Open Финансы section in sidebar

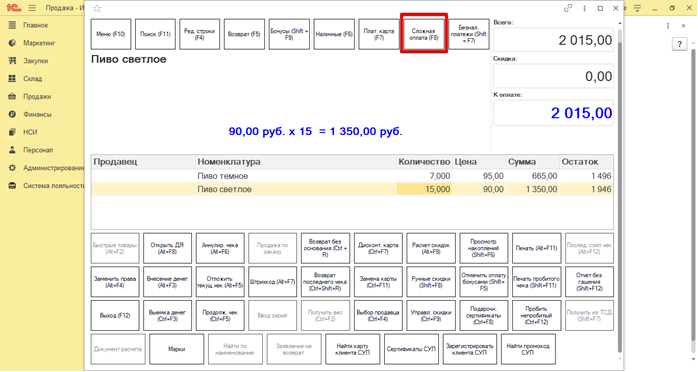(37, 114)
